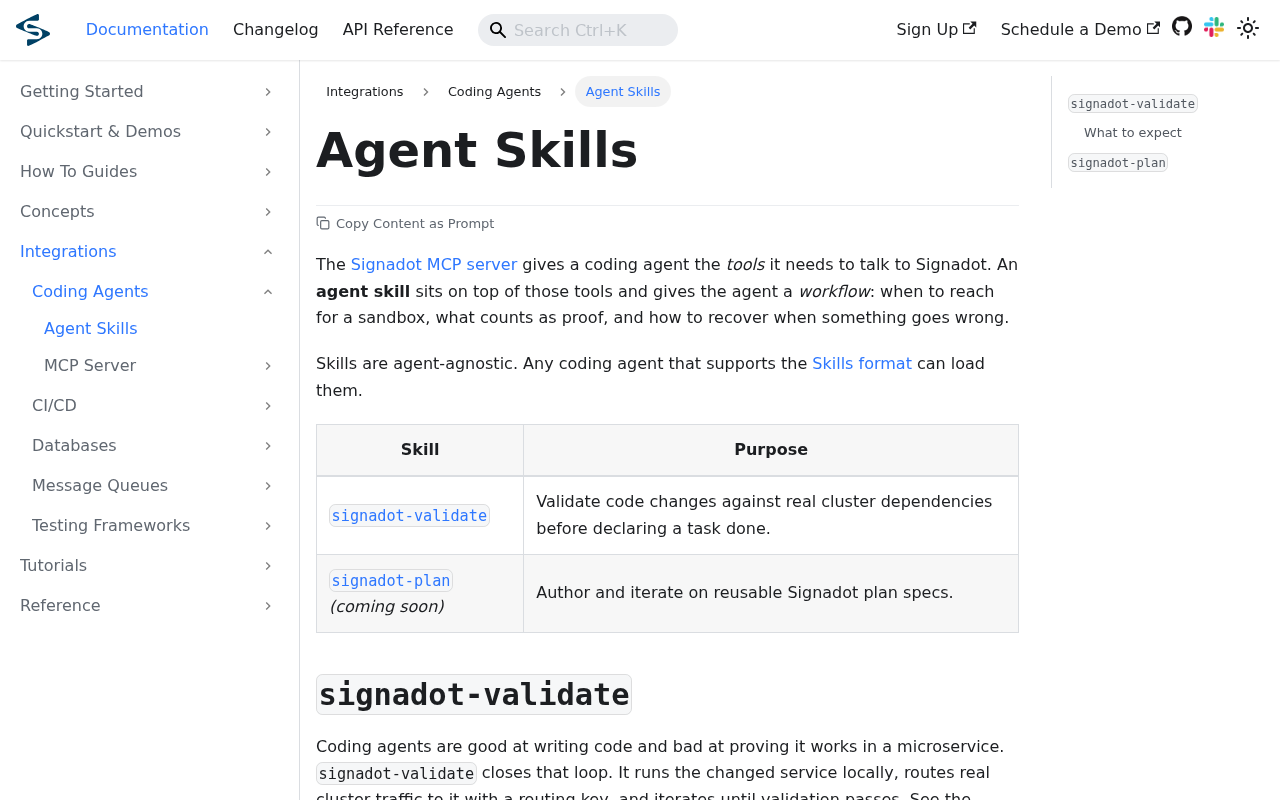1280x800 pixels.
Task: Toggle the light/dark theme
Action: (x=1248, y=28)
